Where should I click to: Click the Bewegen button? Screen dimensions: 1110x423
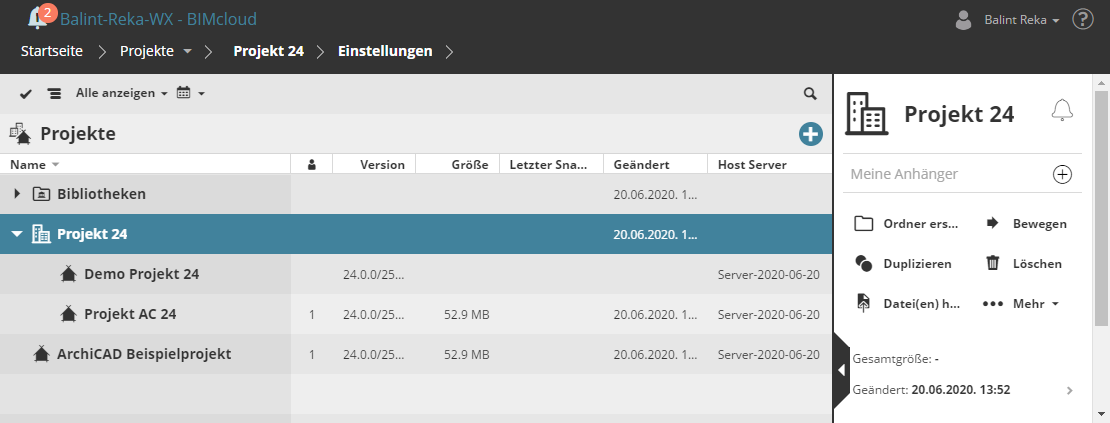(1026, 224)
